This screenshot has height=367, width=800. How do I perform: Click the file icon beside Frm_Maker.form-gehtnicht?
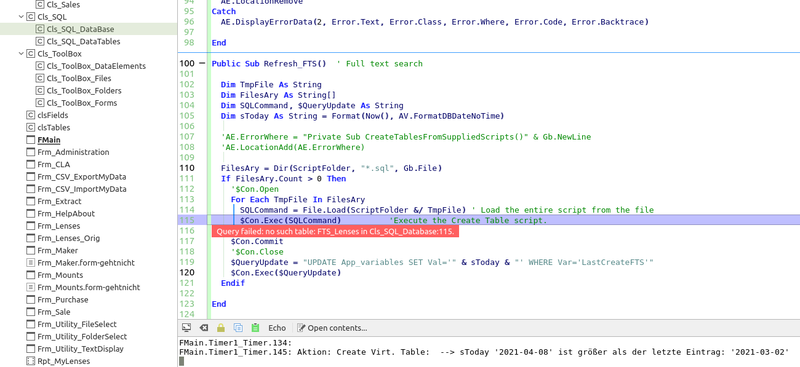(x=30, y=263)
